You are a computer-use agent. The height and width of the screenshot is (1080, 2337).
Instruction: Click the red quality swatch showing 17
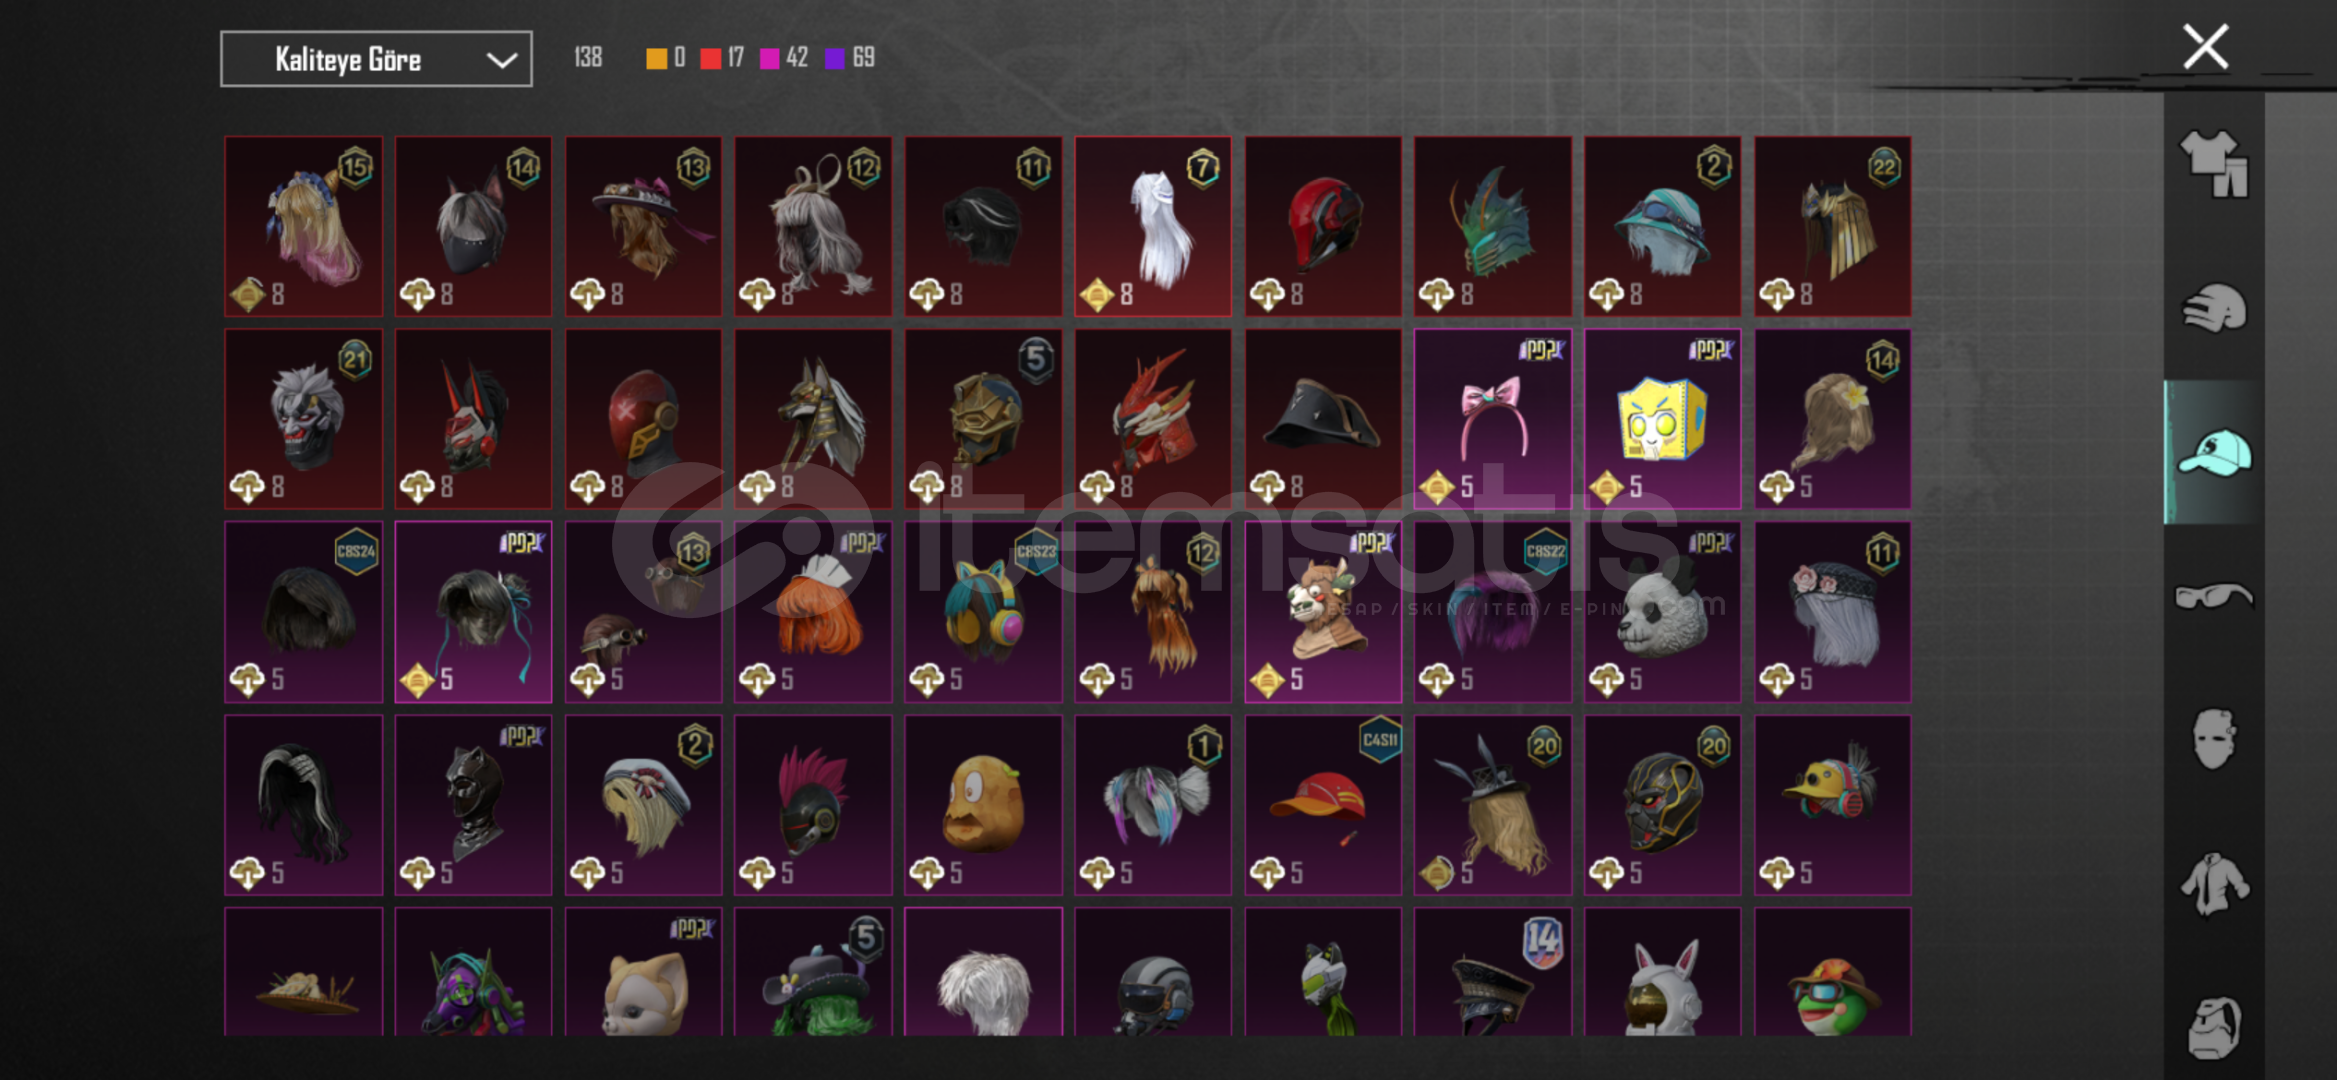click(711, 58)
